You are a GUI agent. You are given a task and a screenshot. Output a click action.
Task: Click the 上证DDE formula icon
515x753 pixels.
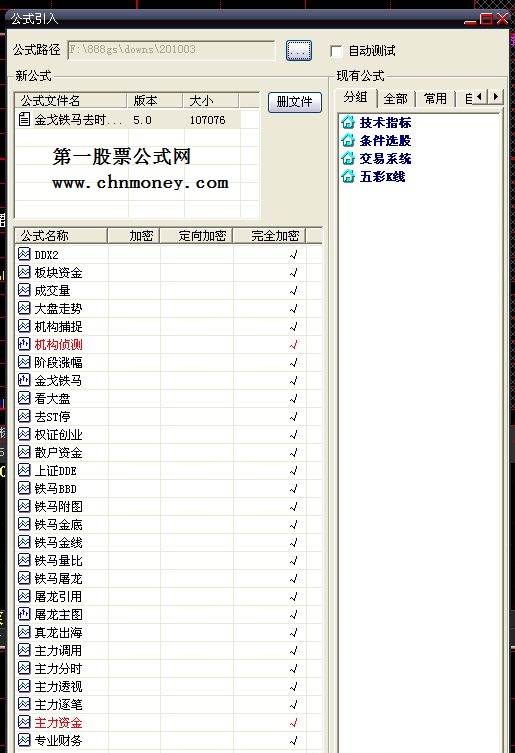pyautogui.click(x=24, y=470)
